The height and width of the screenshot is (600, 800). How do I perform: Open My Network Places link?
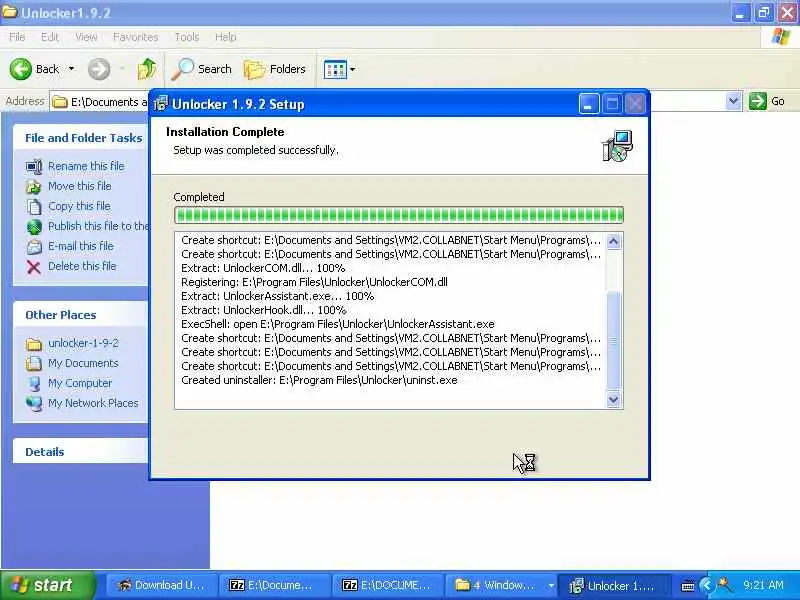pyautogui.click(x=93, y=403)
